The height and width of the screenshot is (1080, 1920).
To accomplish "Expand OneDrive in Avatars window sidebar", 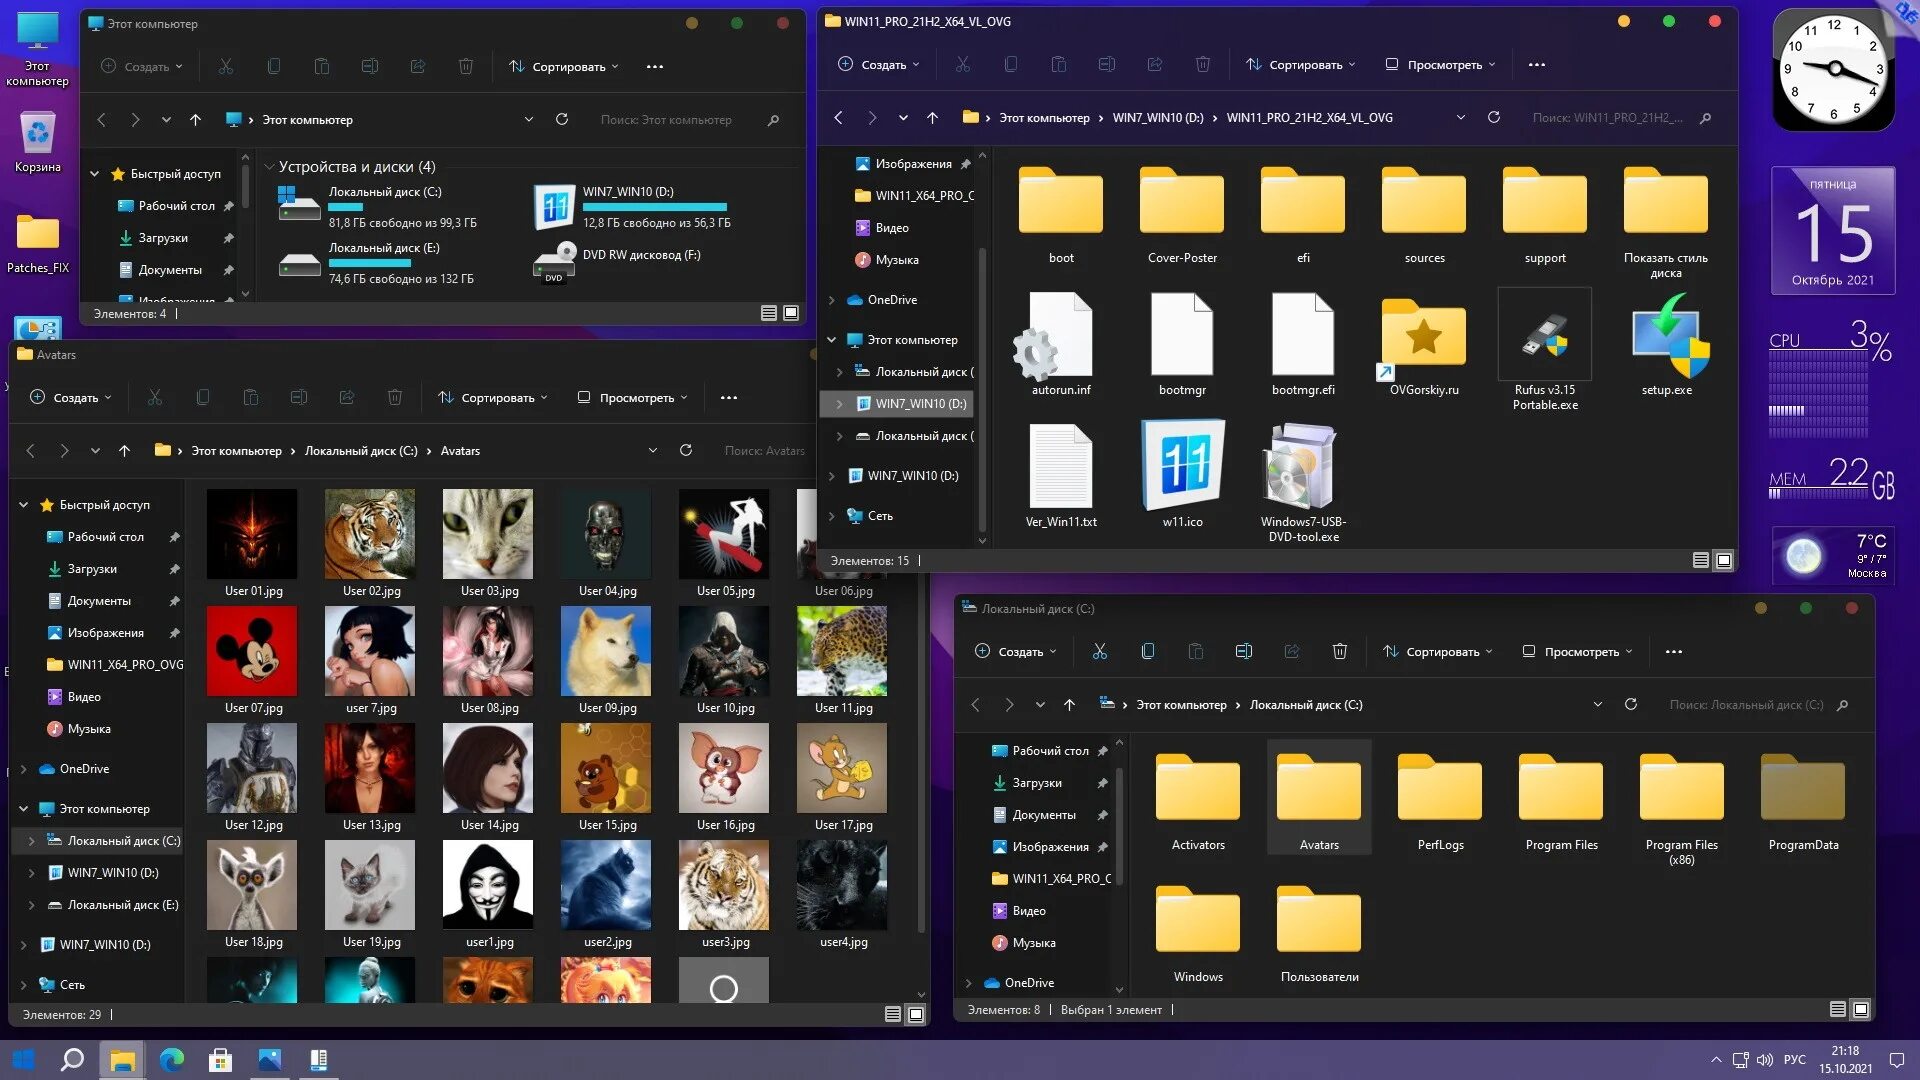I will pyautogui.click(x=23, y=770).
